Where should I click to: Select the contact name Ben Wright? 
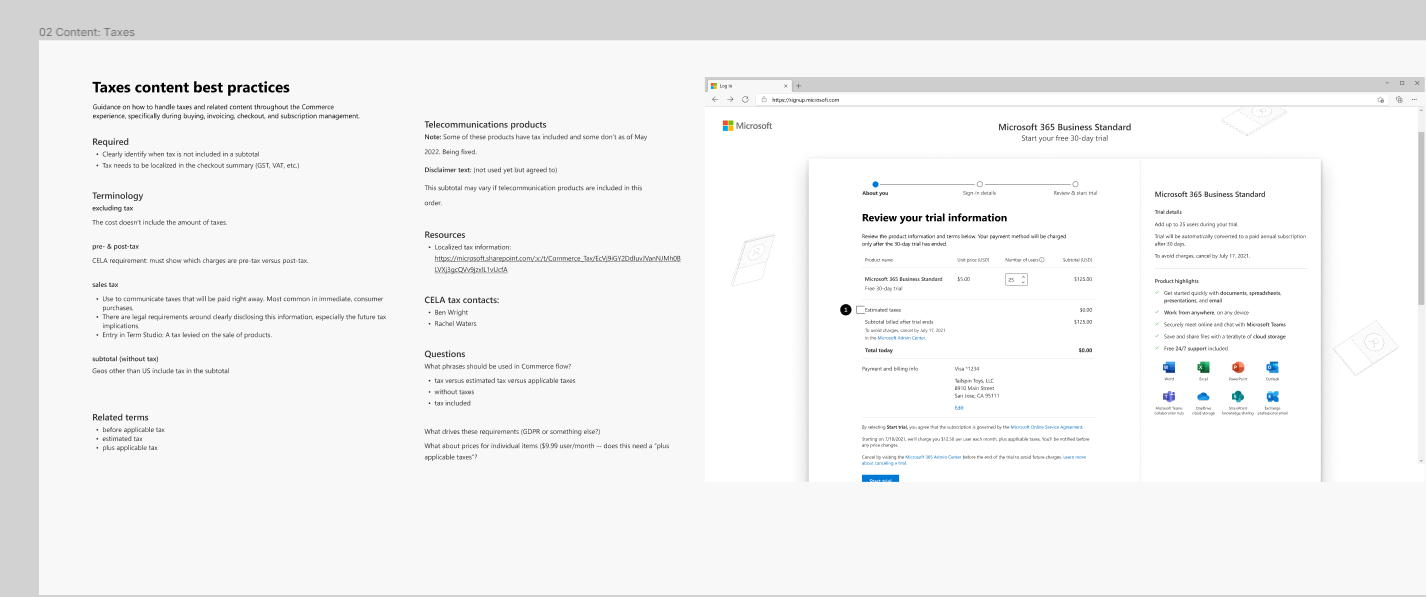click(x=450, y=312)
